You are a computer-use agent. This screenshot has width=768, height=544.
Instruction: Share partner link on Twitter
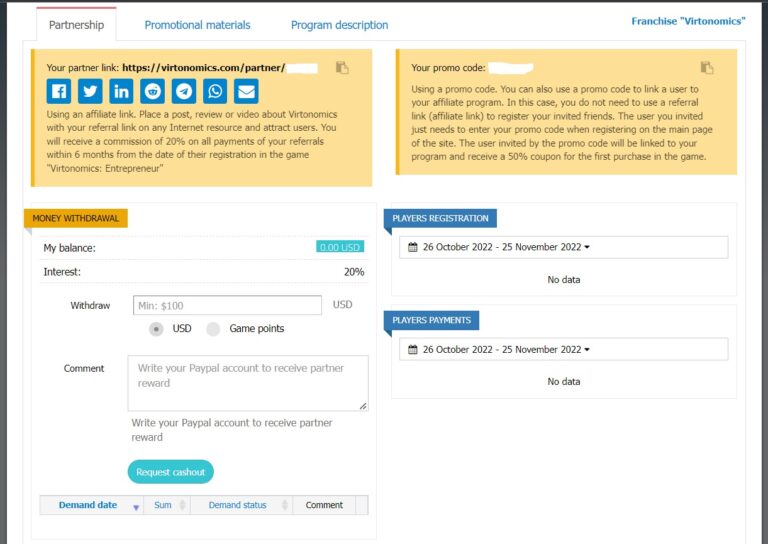coord(89,92)
